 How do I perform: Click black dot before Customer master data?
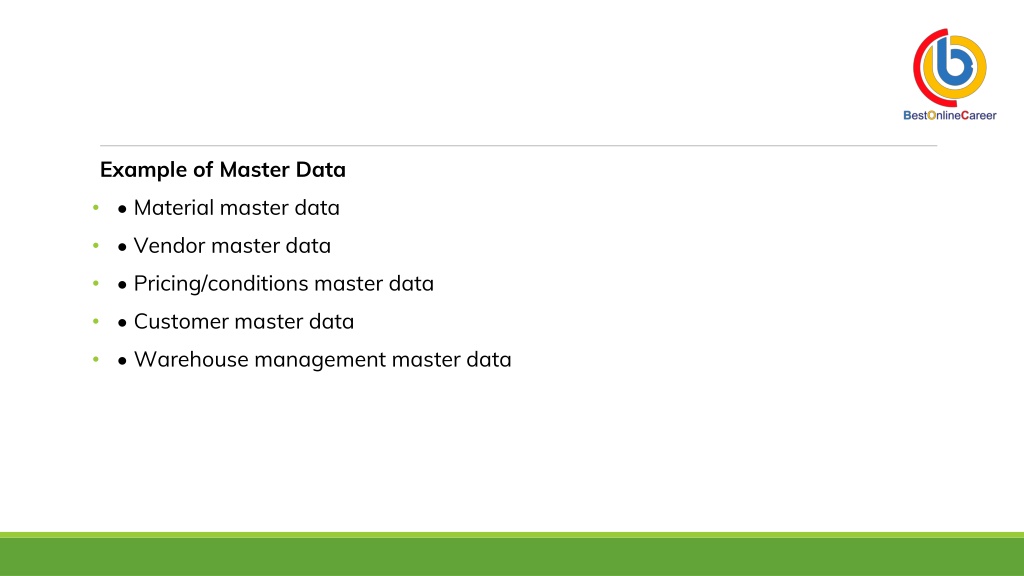pyautogui.click(x=122, y=323)
